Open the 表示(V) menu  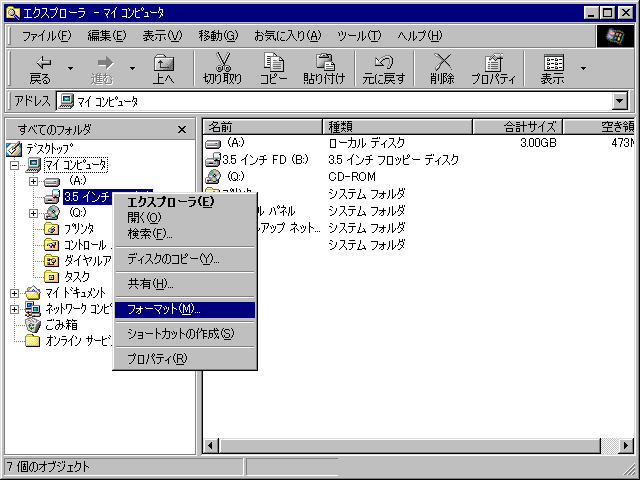162,36
